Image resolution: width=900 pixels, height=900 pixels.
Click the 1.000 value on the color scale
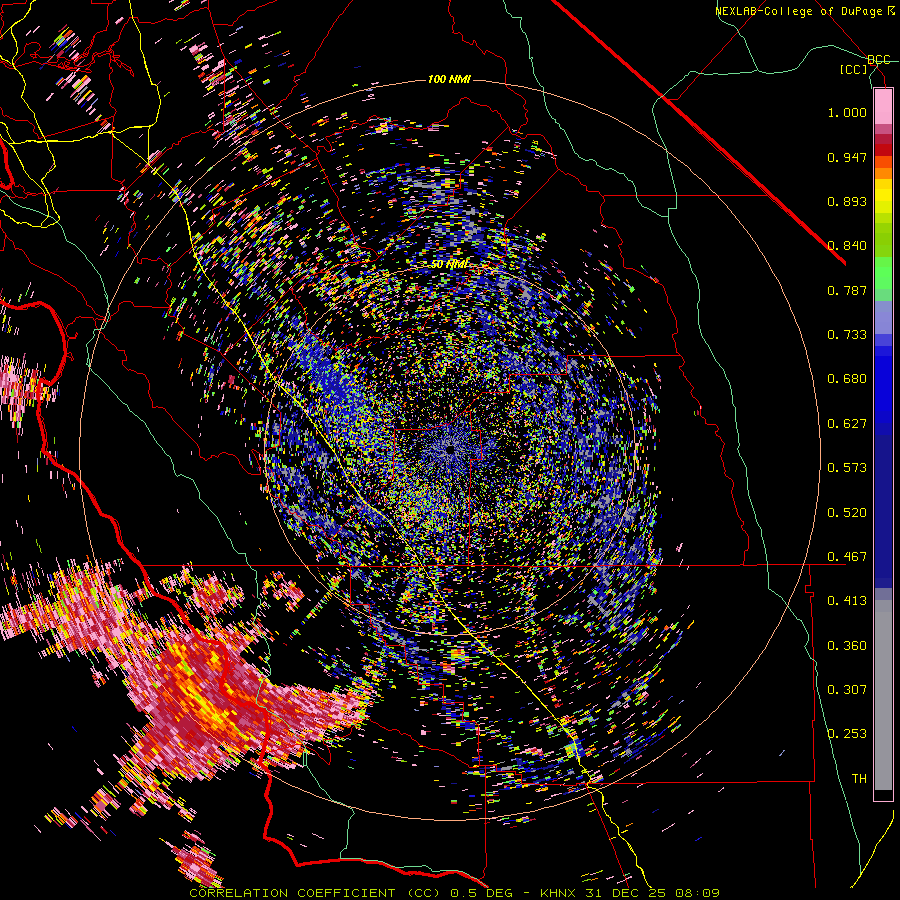pos(847,112)
